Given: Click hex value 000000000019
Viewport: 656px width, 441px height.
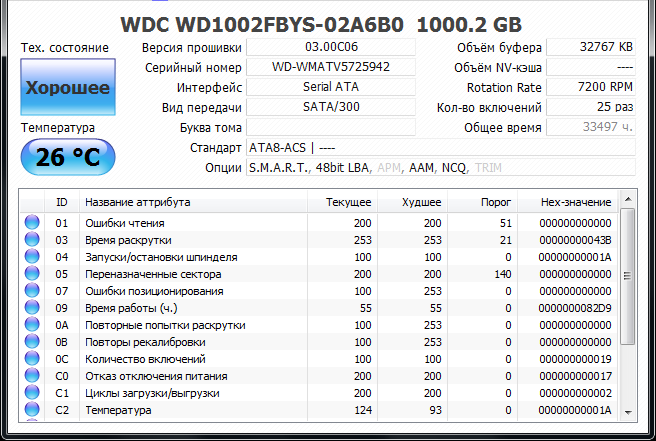Looking at the screenshot, I should [575, 359].
